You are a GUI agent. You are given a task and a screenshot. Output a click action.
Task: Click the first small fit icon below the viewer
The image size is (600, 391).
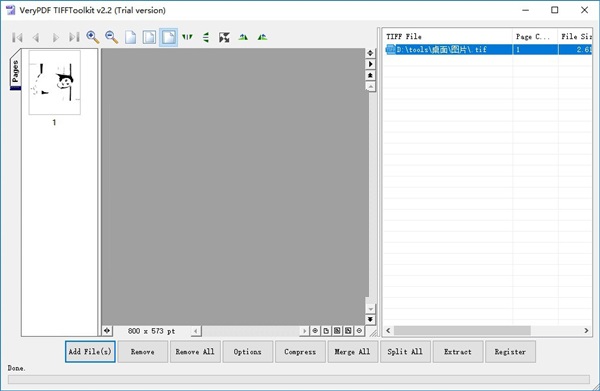pos(337,331)
